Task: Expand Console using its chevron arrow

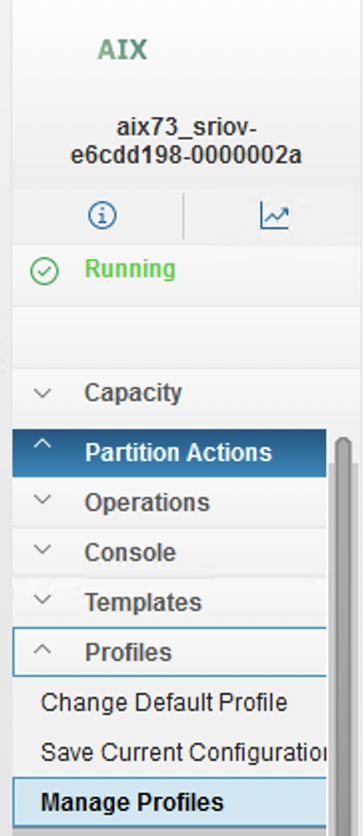Action: (43, 549)
